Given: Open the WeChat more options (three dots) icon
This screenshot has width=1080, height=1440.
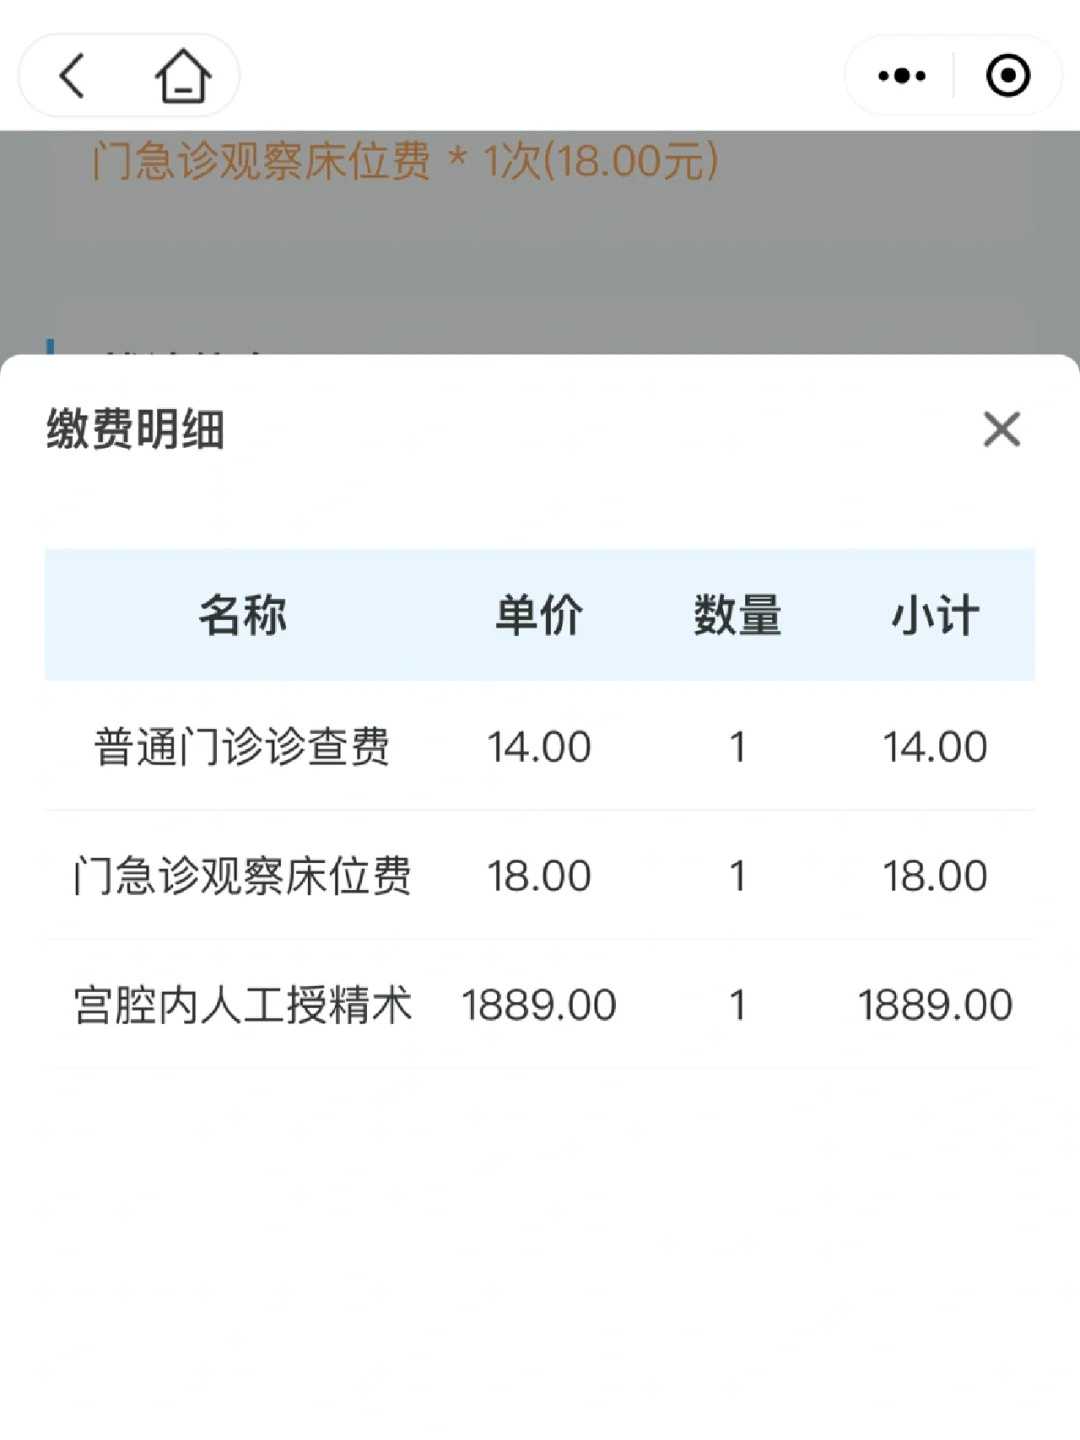Looking at the screenshot, I should click(898, 75).
